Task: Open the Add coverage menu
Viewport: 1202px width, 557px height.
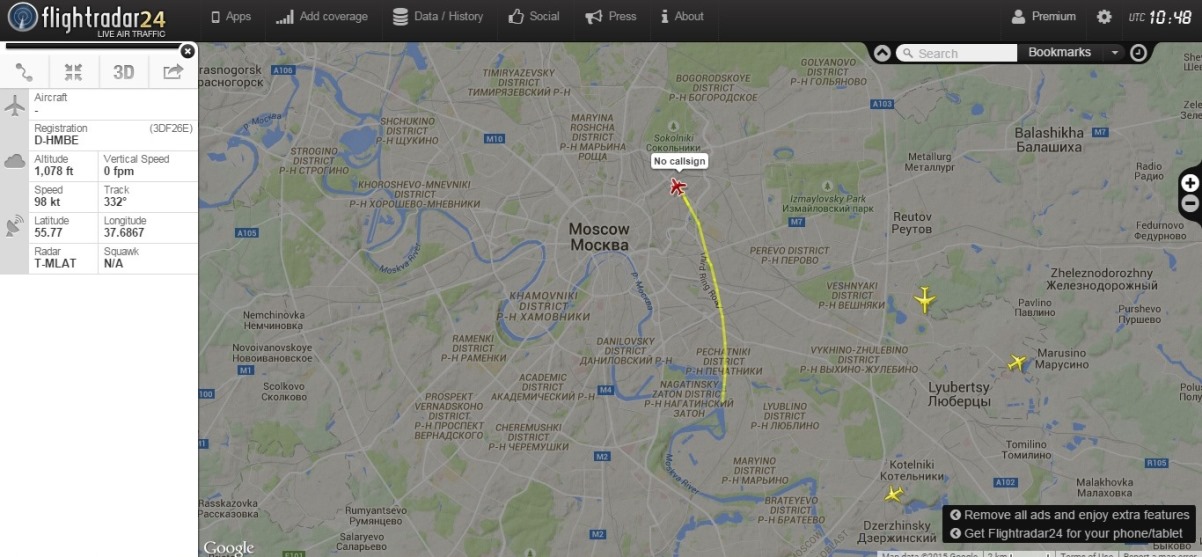Action: tap(322, 17)
